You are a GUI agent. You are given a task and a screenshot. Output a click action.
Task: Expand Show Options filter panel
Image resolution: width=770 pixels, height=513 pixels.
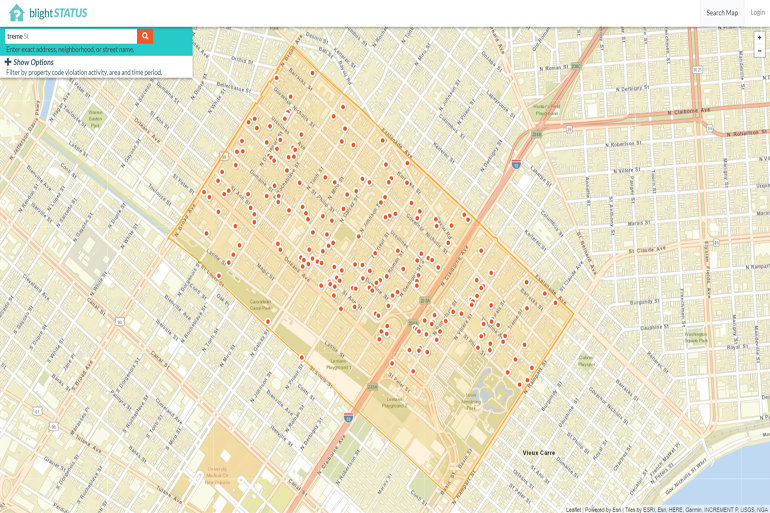[x=30, y=62]
